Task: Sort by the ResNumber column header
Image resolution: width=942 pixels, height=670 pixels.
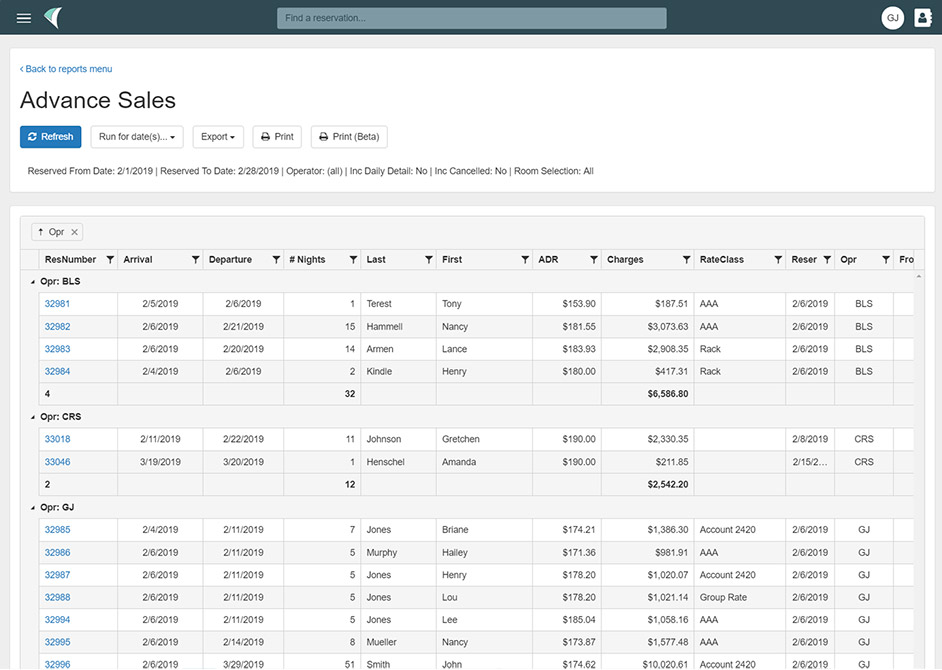Action: (x=70, y=260)
